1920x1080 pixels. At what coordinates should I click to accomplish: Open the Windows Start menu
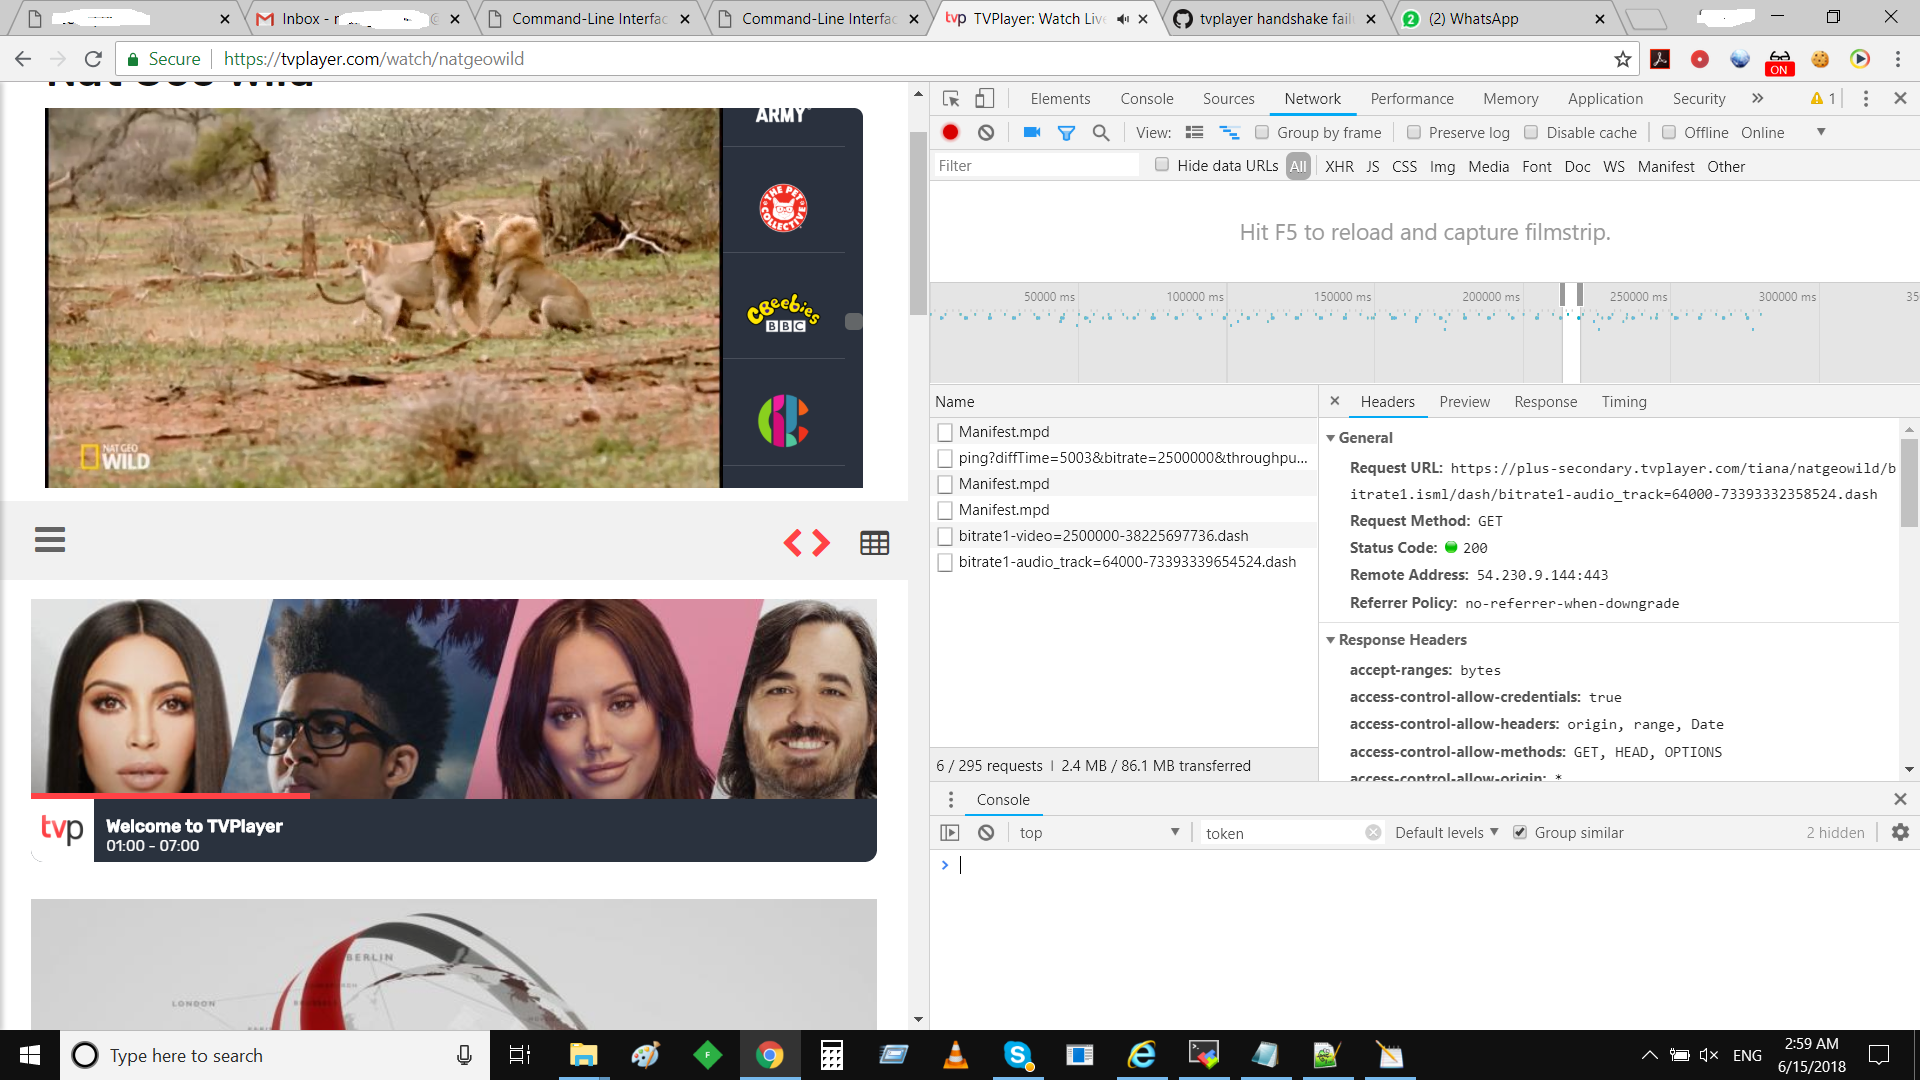coord(30,1055)
